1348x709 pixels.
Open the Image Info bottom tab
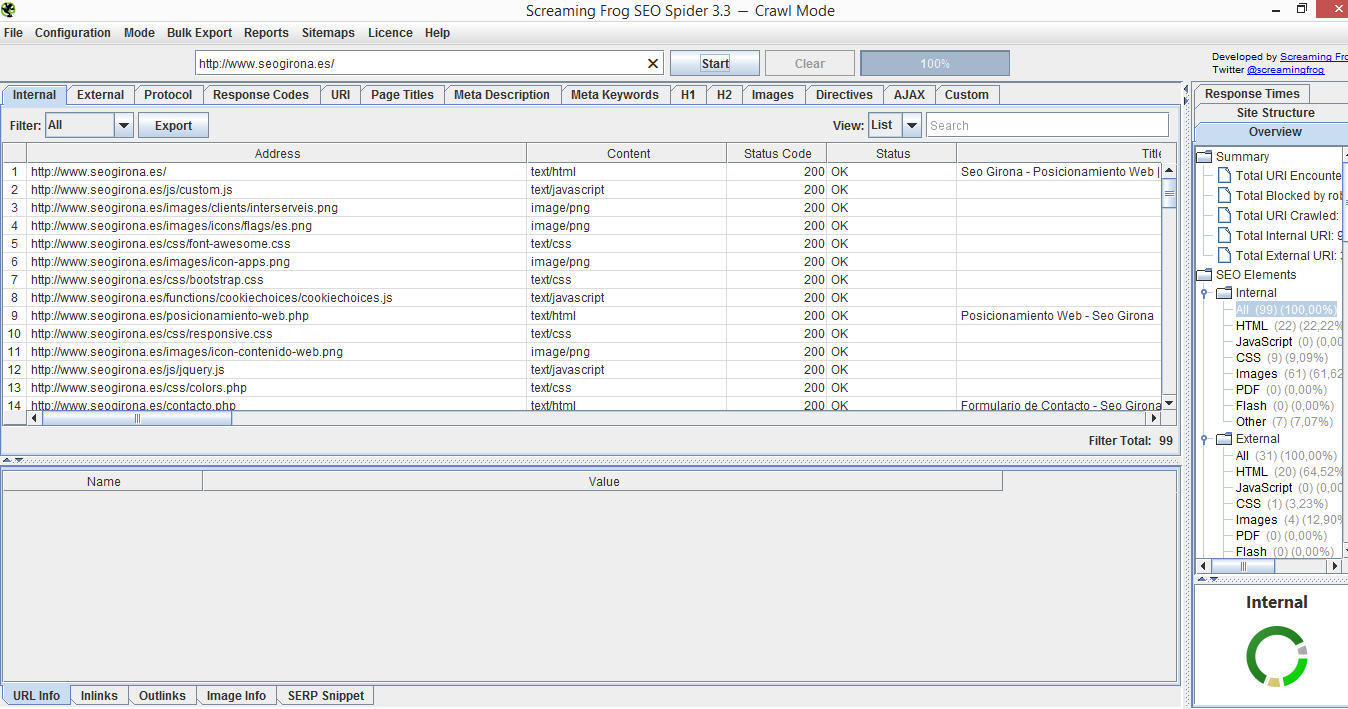point(236,695)
